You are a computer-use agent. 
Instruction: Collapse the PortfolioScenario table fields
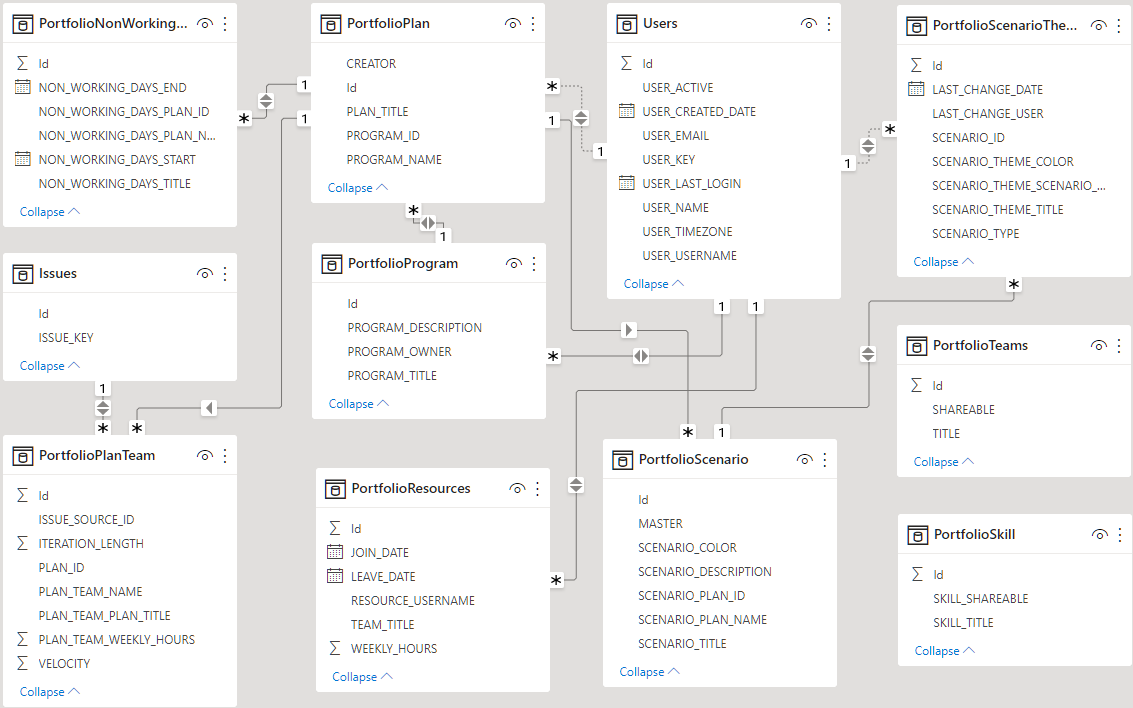649,672
